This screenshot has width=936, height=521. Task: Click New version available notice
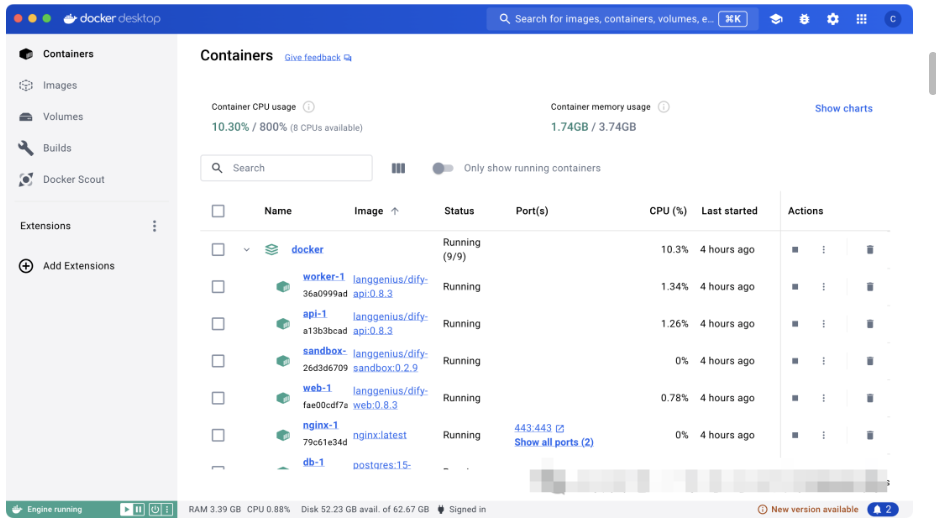(x=808, y=509)
